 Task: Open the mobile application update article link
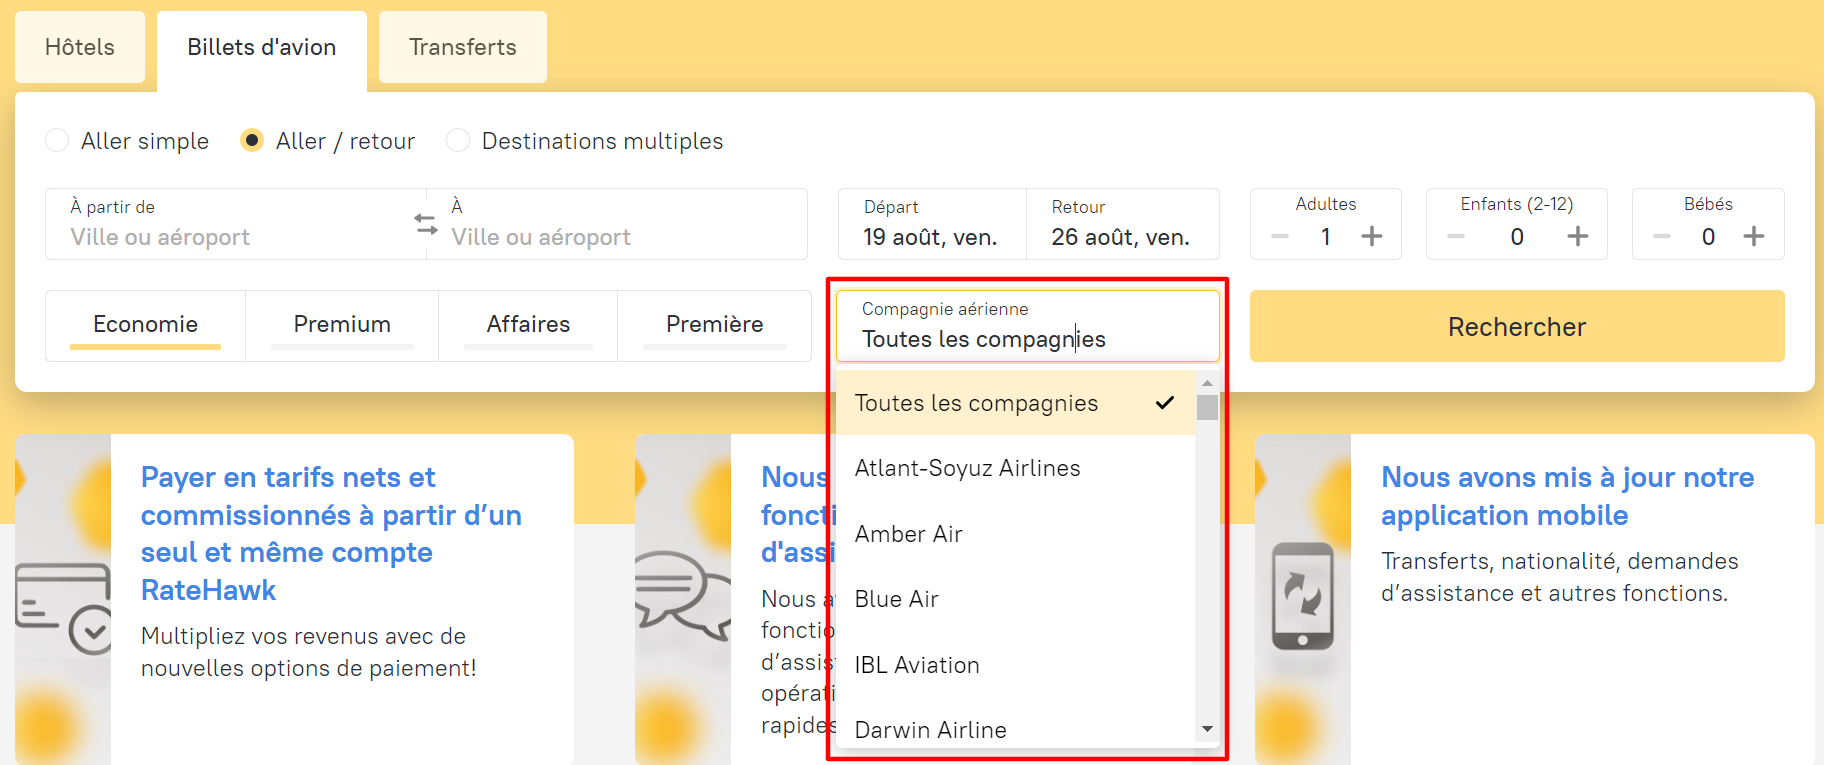point(1567,496)
